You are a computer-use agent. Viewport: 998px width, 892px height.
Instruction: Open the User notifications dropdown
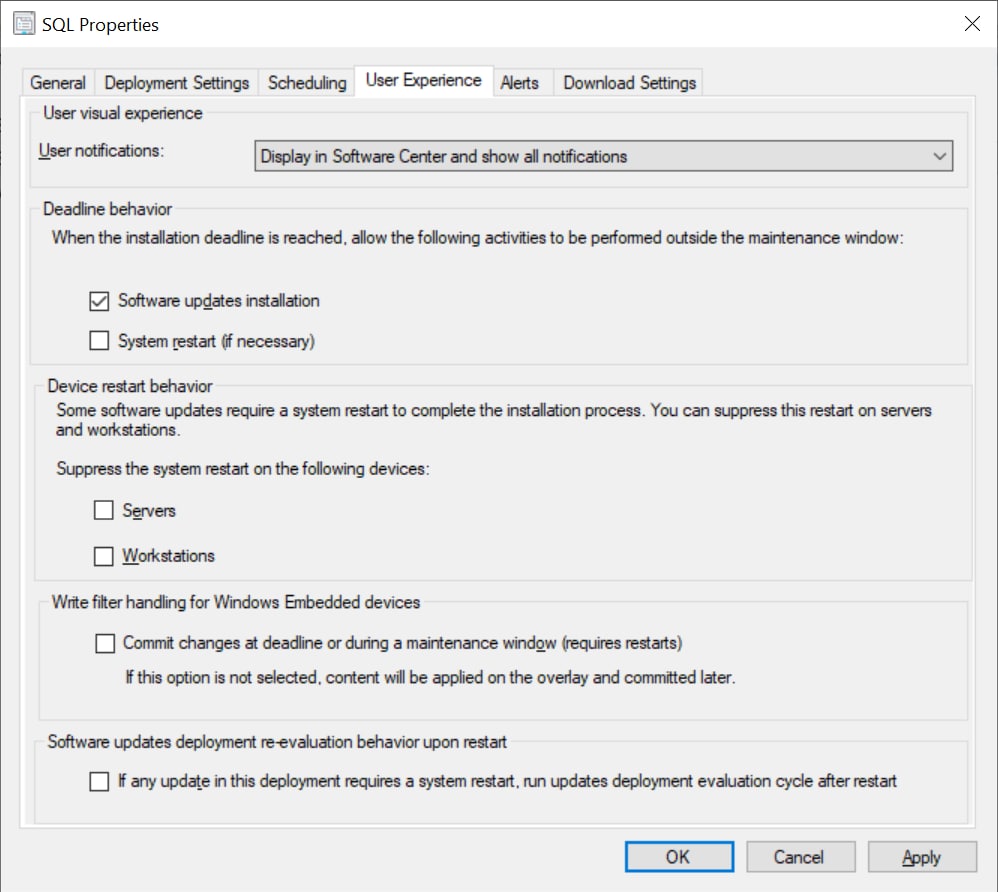603,156
